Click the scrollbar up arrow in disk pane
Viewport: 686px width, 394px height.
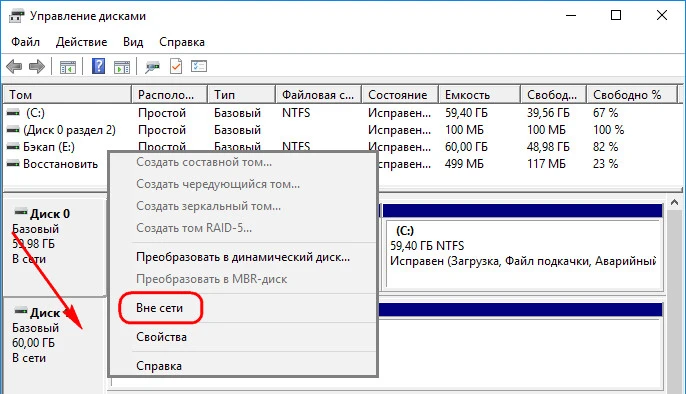pos(674,202)
